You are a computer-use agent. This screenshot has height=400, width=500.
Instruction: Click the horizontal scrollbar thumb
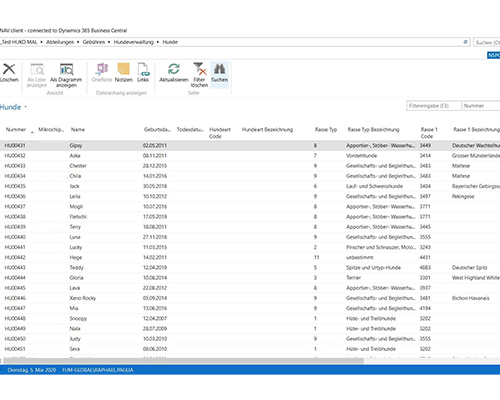click(x=183, y=361)
